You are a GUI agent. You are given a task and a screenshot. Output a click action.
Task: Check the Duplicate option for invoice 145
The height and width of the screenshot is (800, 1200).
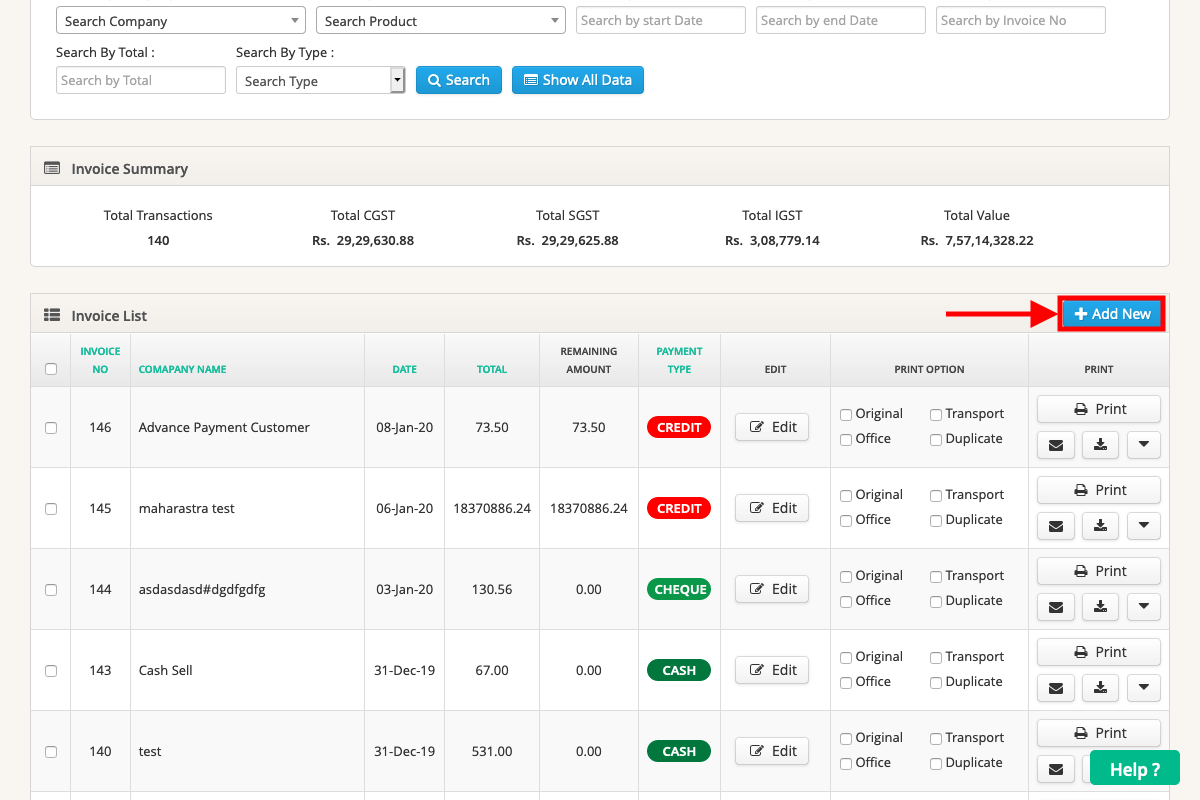pyautogui.click(x=934, y=519)
